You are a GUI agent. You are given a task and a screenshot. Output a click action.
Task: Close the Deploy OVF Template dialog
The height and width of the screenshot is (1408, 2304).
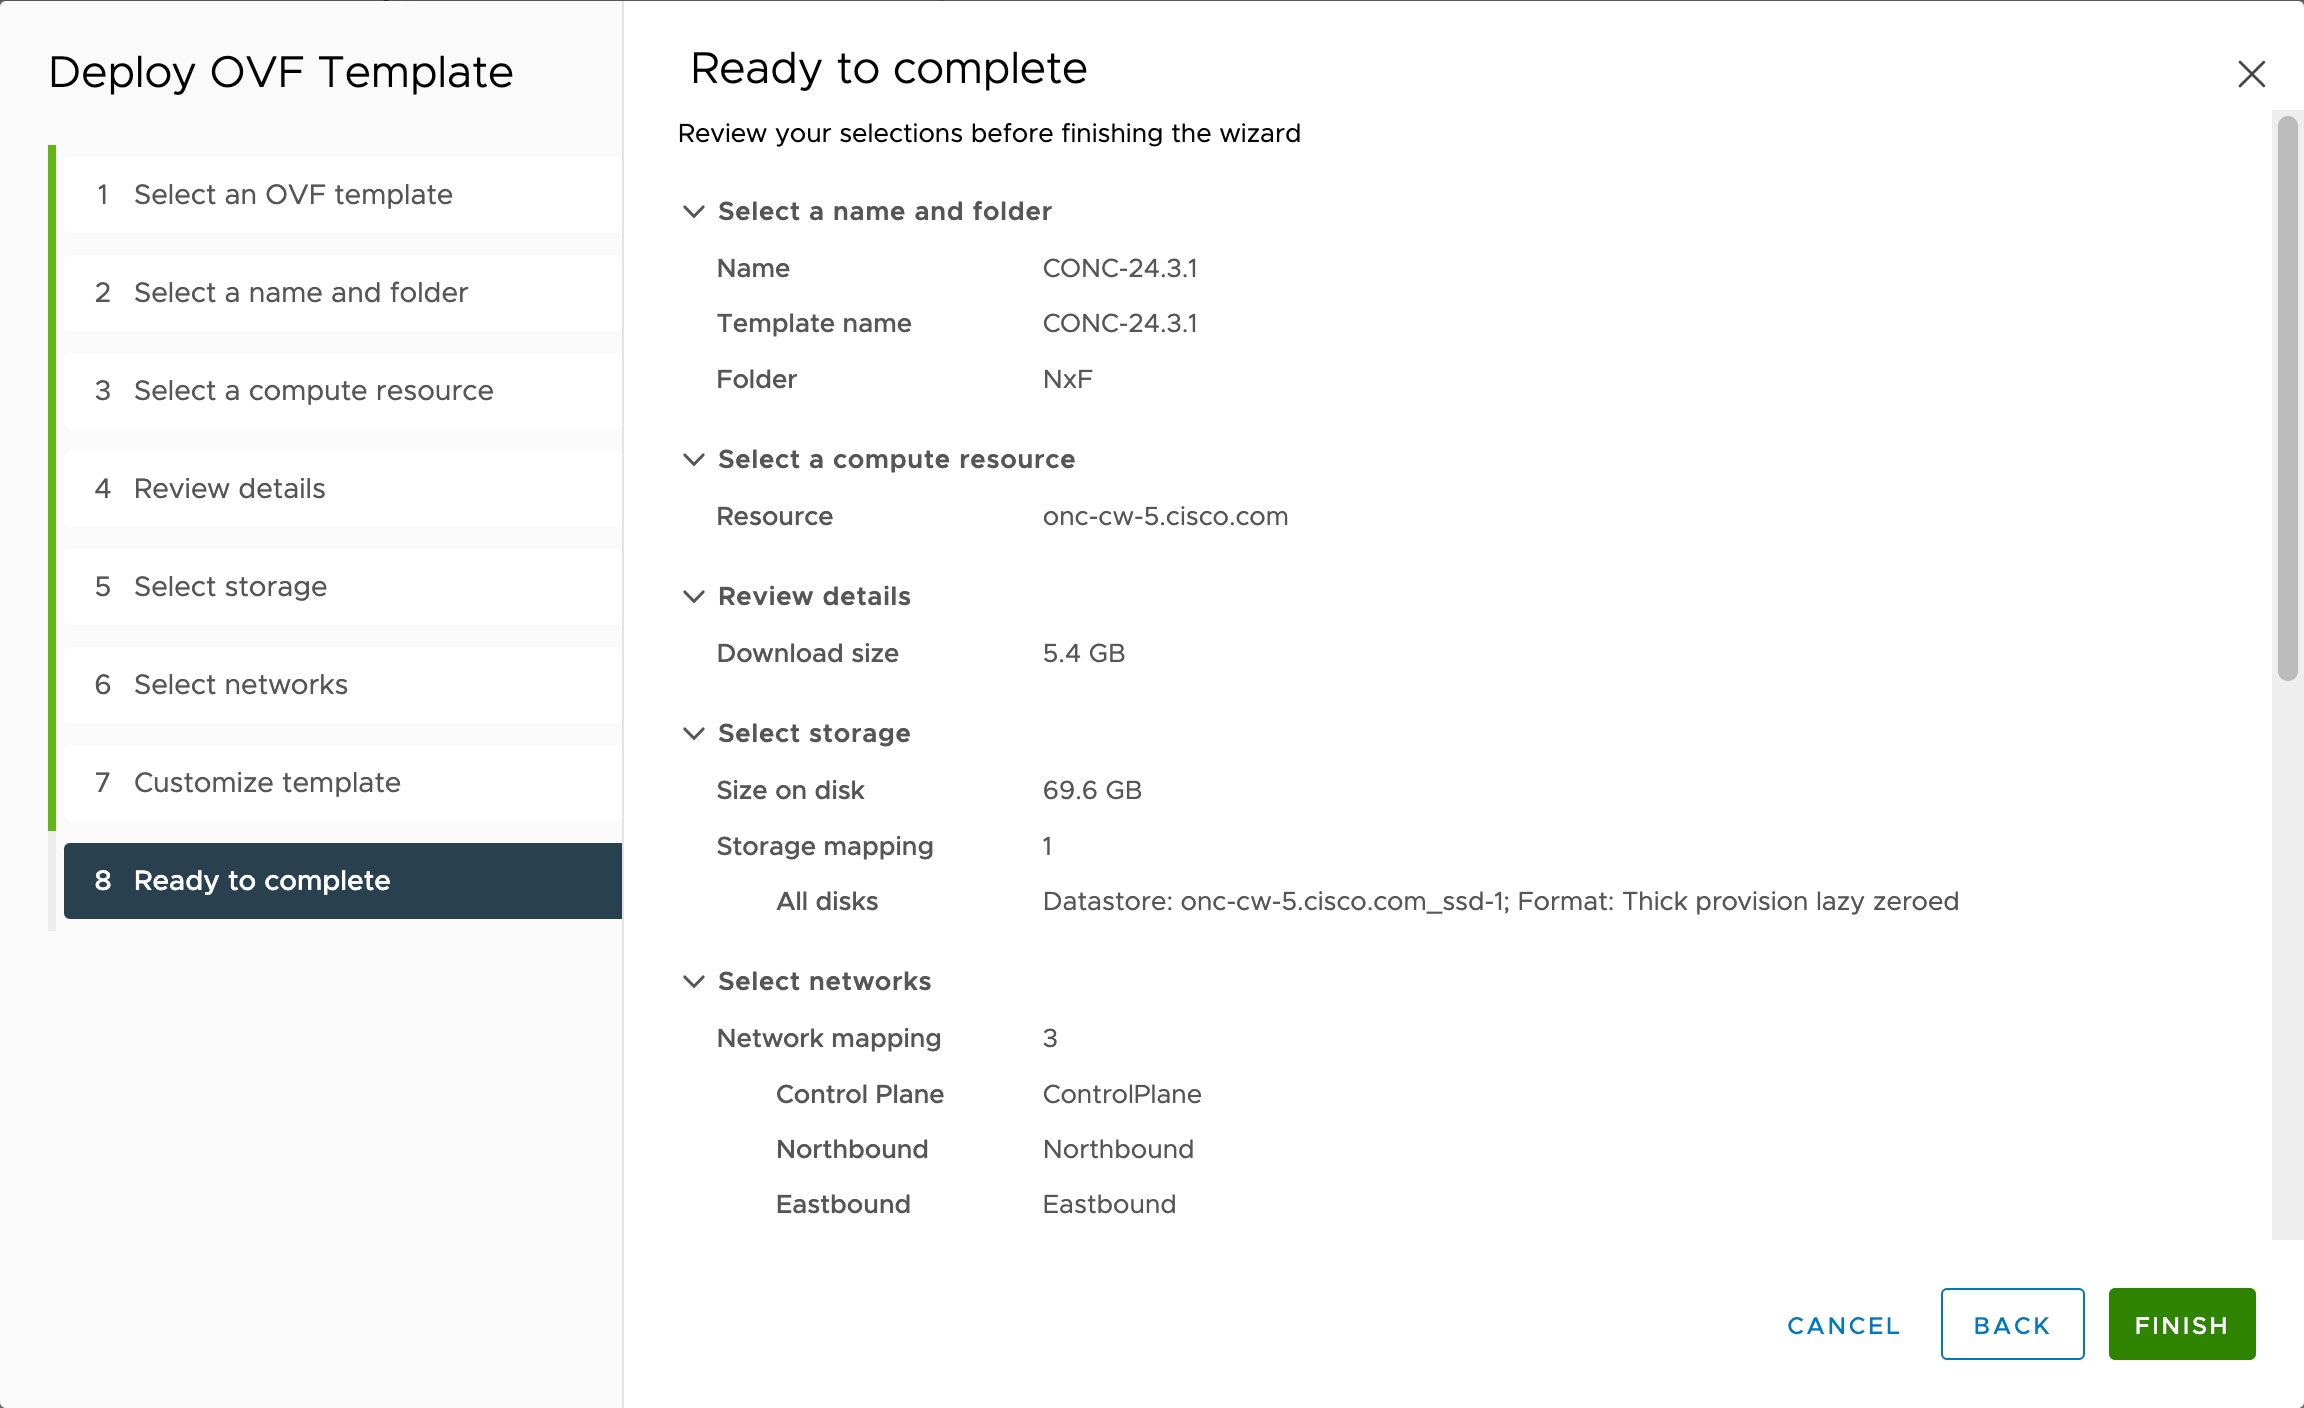click(2251, 73)
